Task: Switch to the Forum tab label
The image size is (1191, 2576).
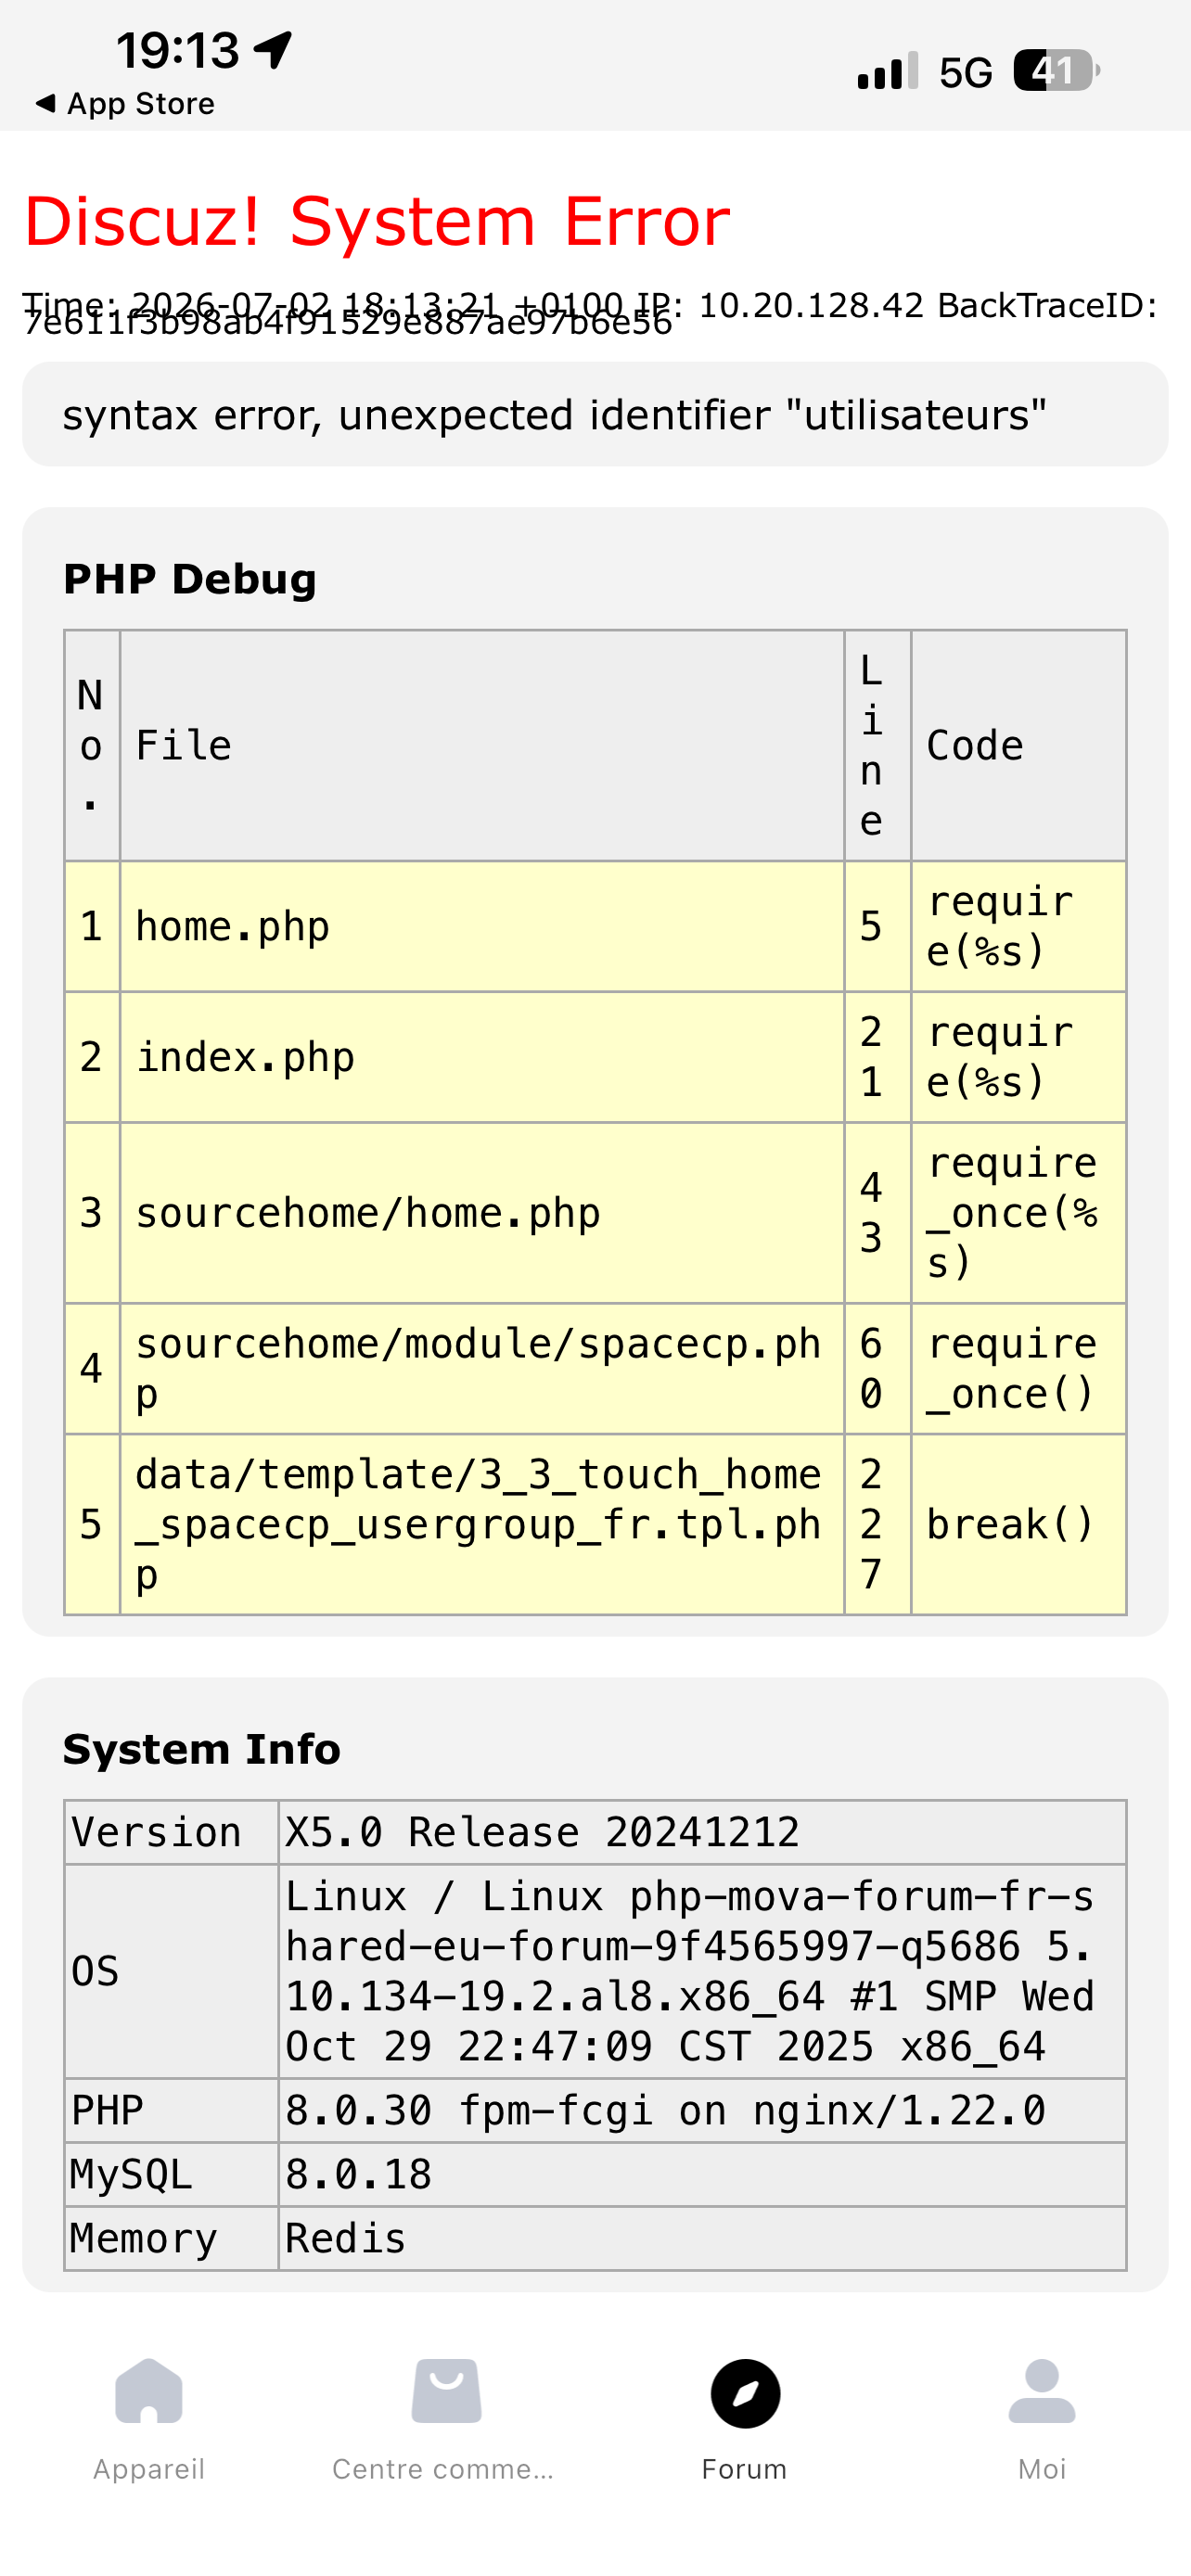Action: pos(744,2469)
